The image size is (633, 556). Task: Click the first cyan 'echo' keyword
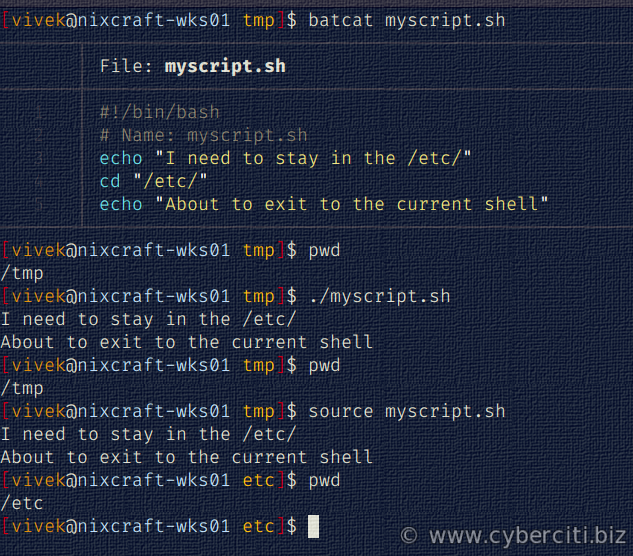pos(121,158)
